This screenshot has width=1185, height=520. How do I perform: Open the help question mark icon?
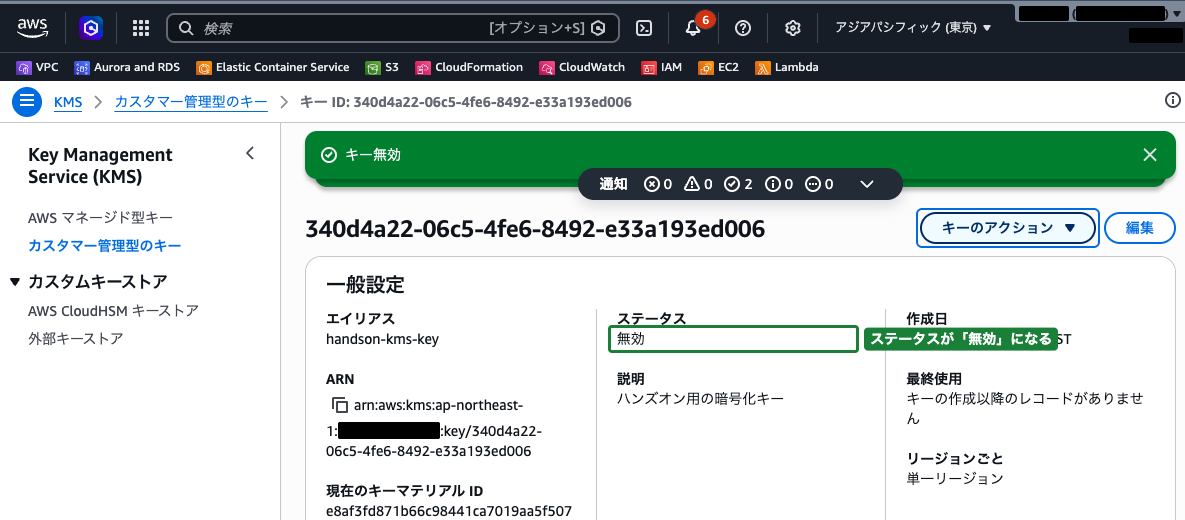[743, 28]
